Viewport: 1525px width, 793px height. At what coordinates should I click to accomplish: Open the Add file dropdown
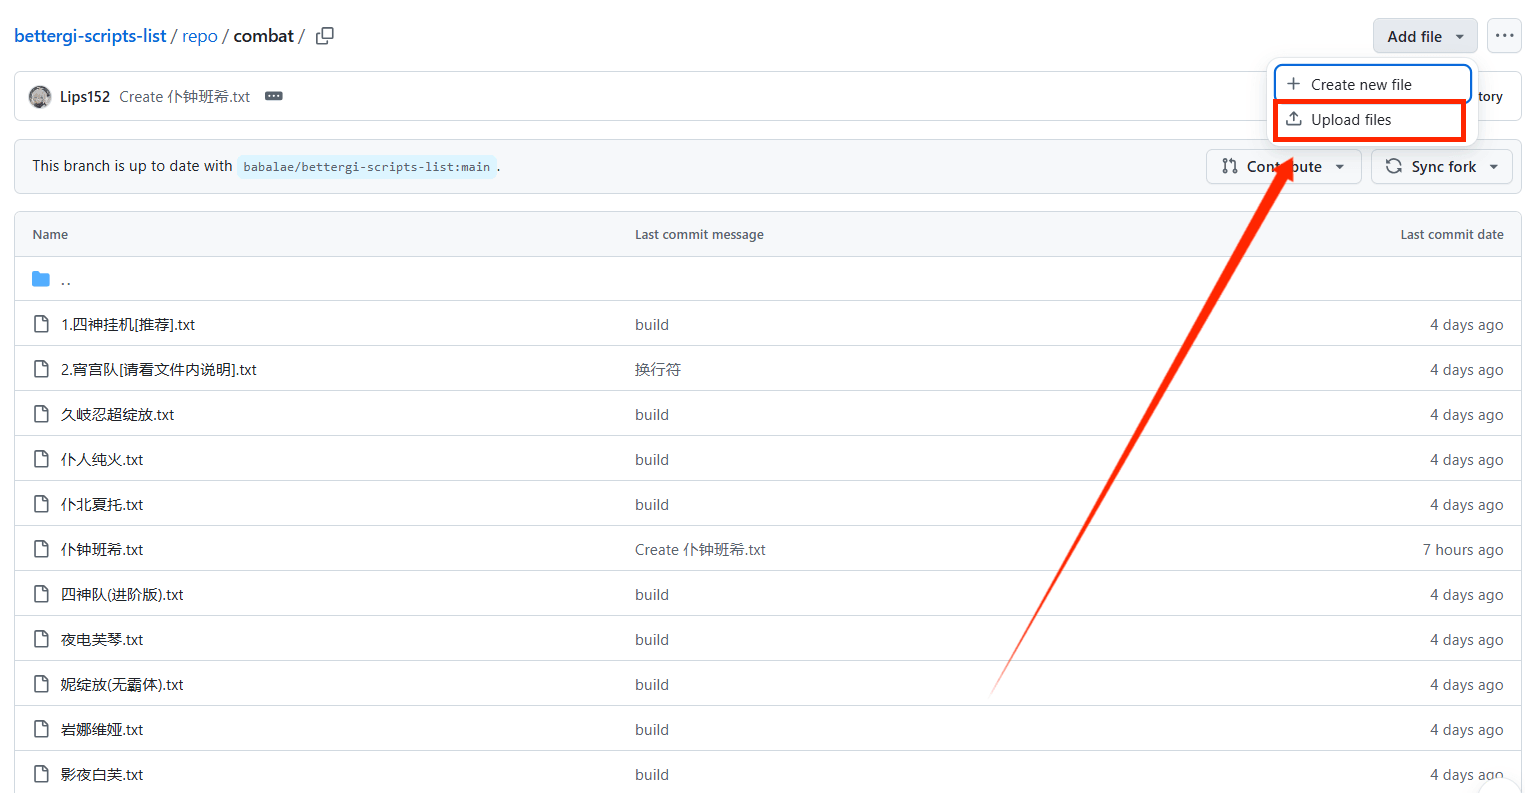tap(1424, 36)
